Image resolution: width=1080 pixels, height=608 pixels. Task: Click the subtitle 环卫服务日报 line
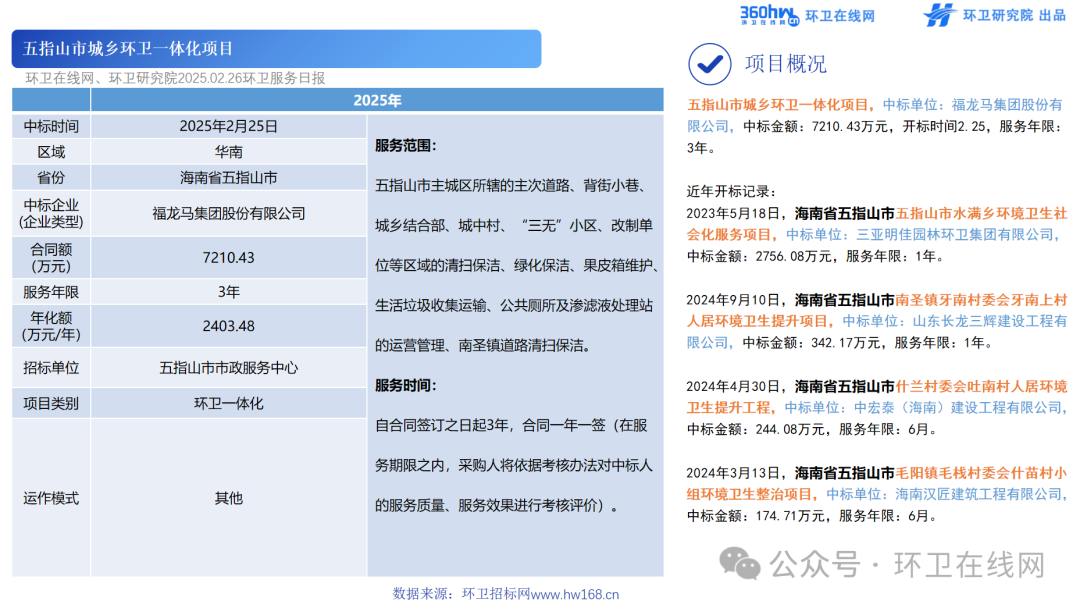[x=176, y=78]
